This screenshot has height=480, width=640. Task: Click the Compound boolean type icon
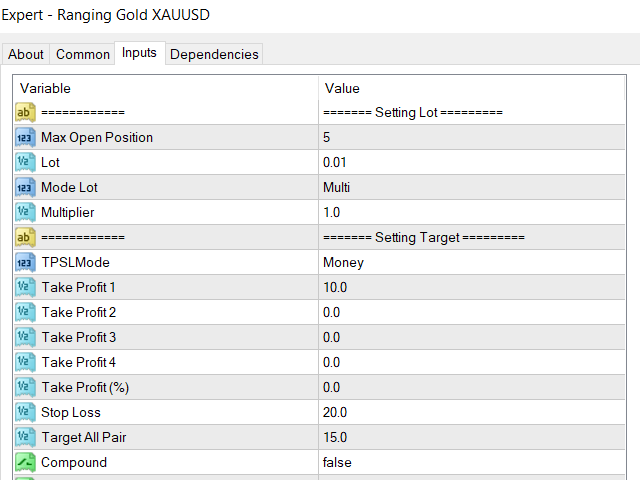[25, 462]
